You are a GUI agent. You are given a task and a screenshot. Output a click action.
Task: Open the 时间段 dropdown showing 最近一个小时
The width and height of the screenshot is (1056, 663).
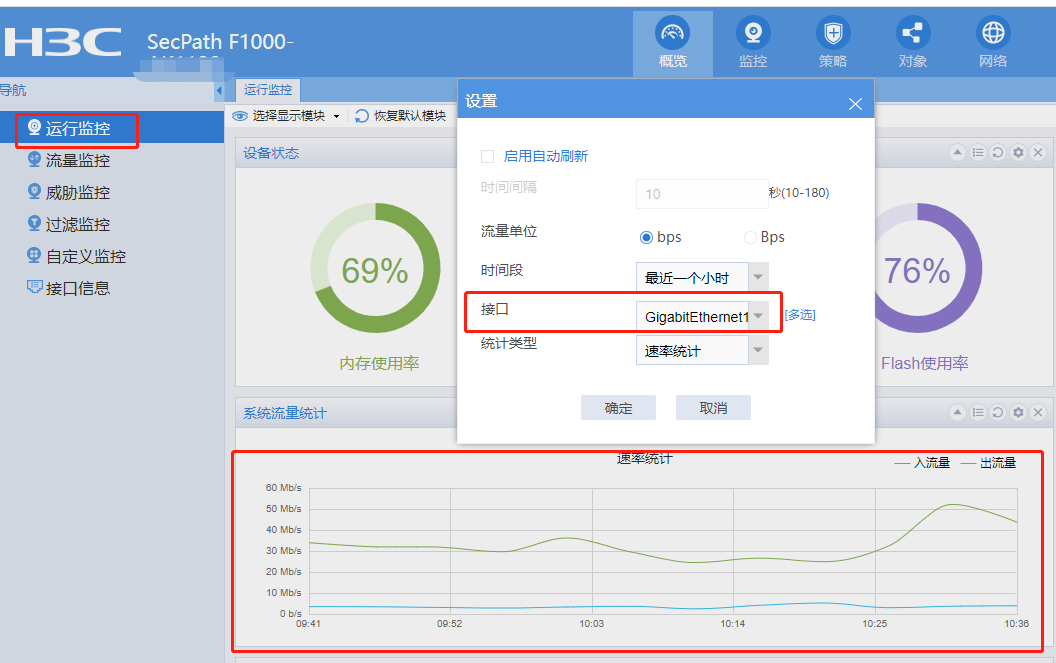tap(702, 278)
